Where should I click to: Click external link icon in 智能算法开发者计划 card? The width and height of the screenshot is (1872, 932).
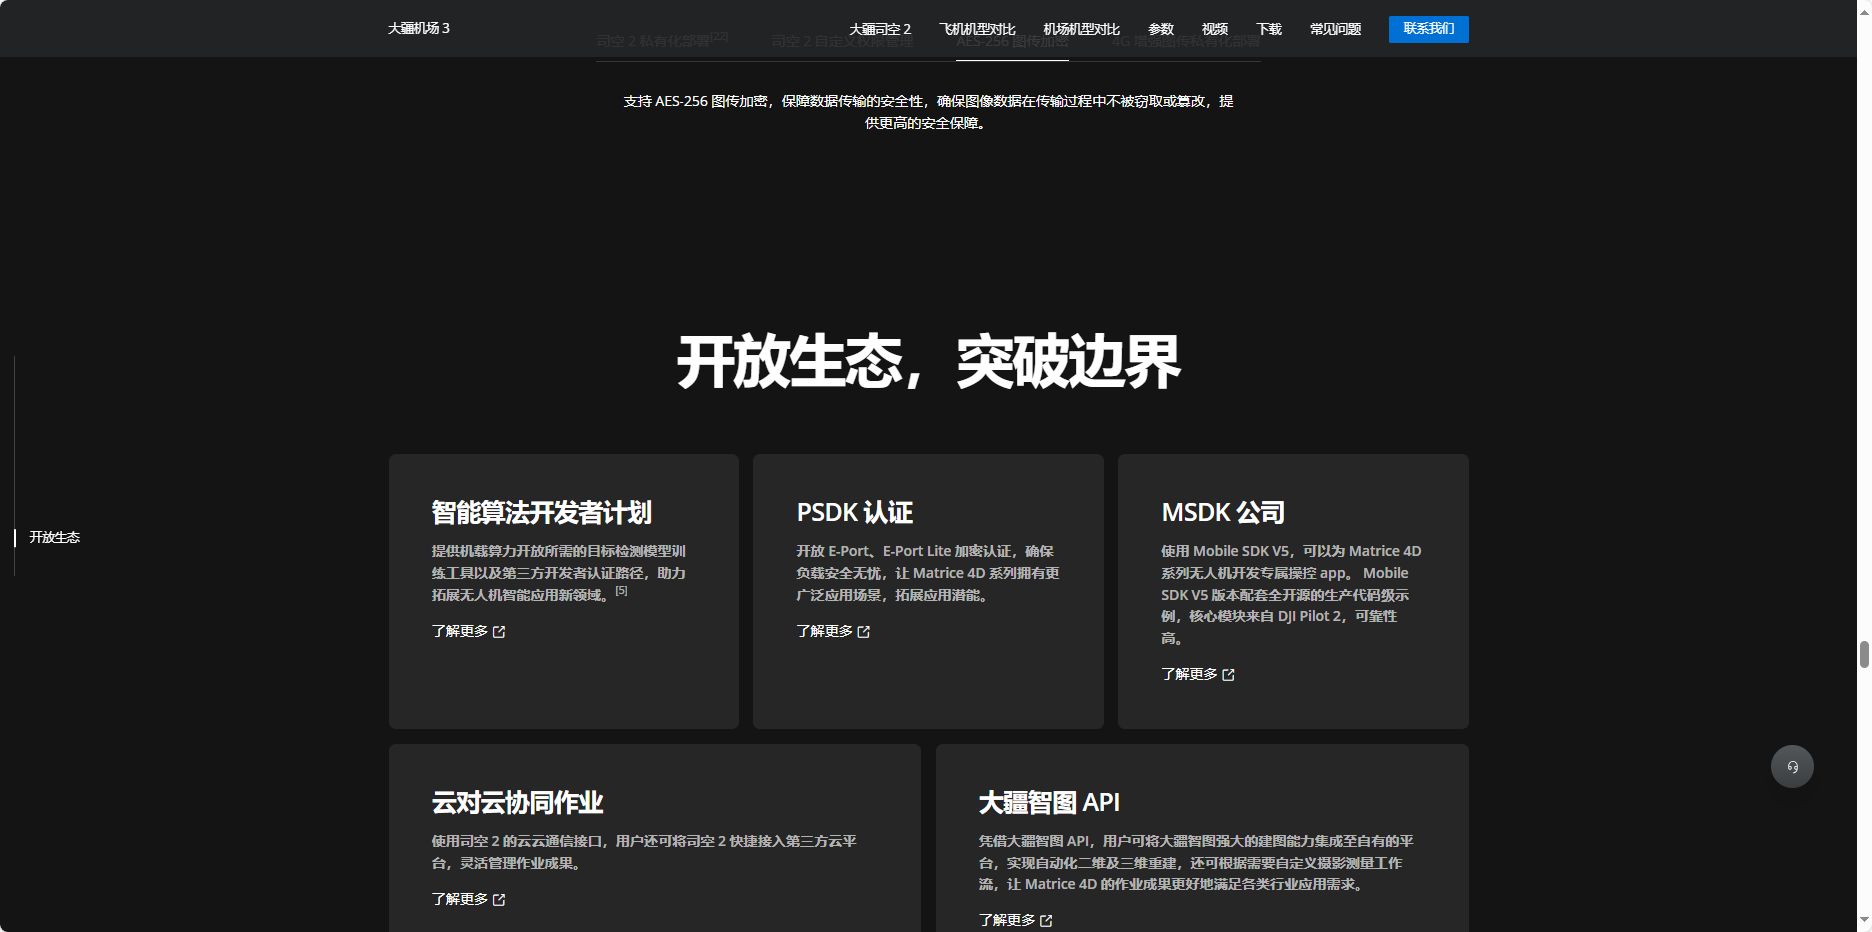(499, 632)
